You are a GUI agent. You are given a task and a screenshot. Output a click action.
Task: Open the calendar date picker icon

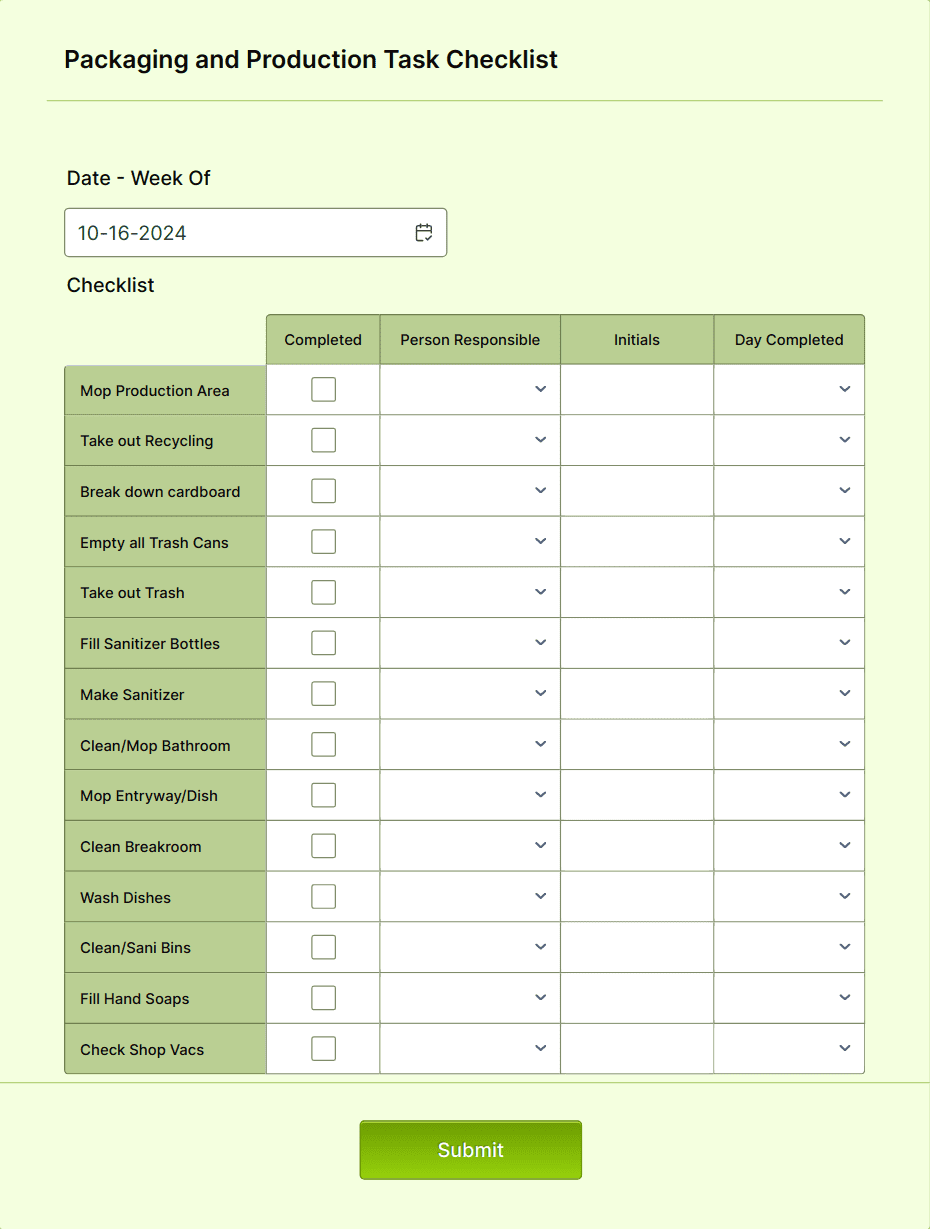point(423,232)
